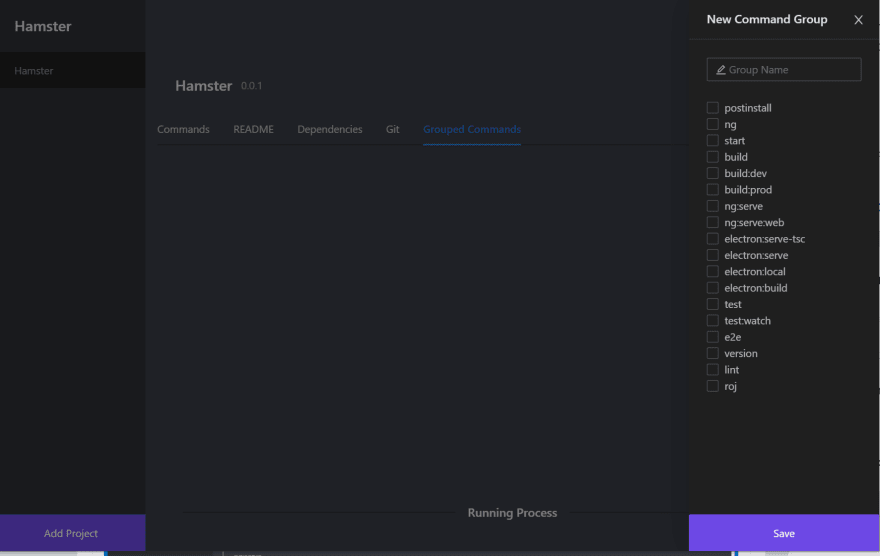This screenshot has height=556, width=880.
Task: Switch to the README tab
Action: (253, 129)
